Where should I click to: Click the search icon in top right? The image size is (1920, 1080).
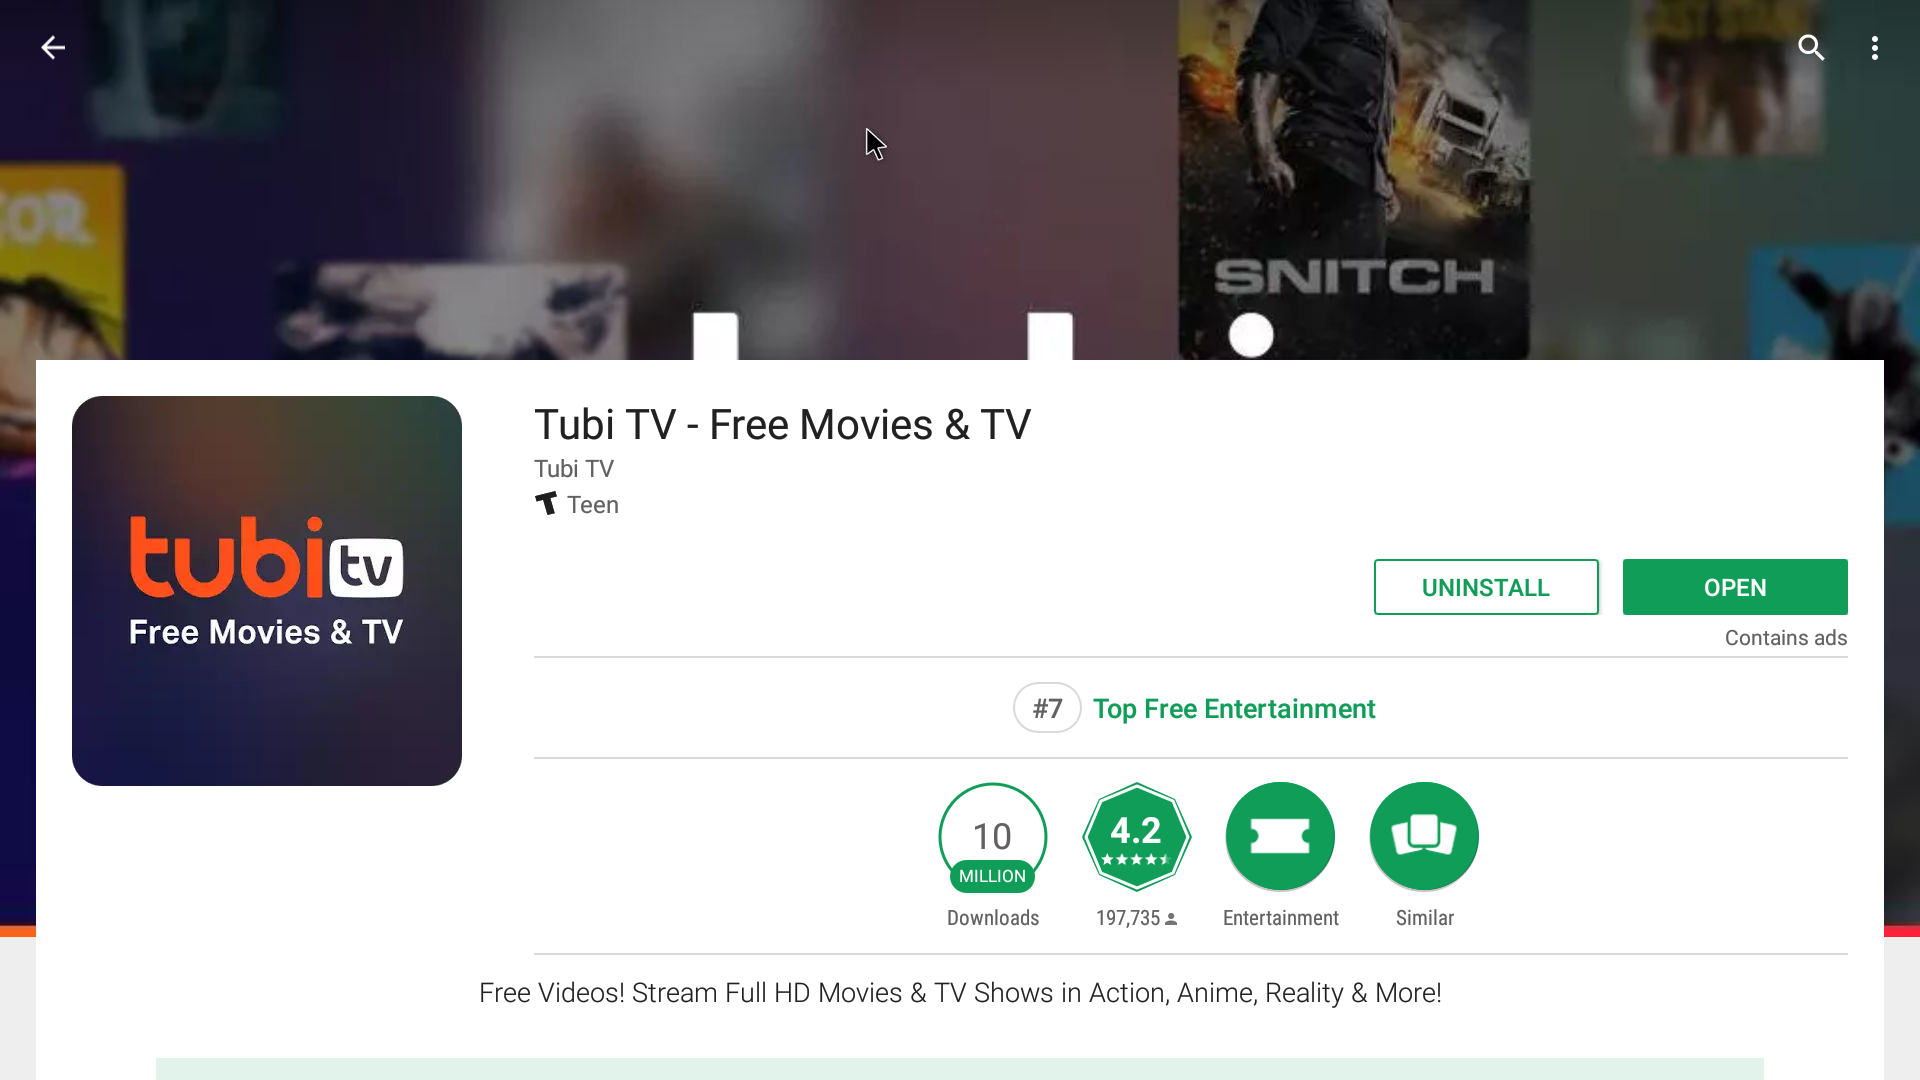coord(1812,47)
